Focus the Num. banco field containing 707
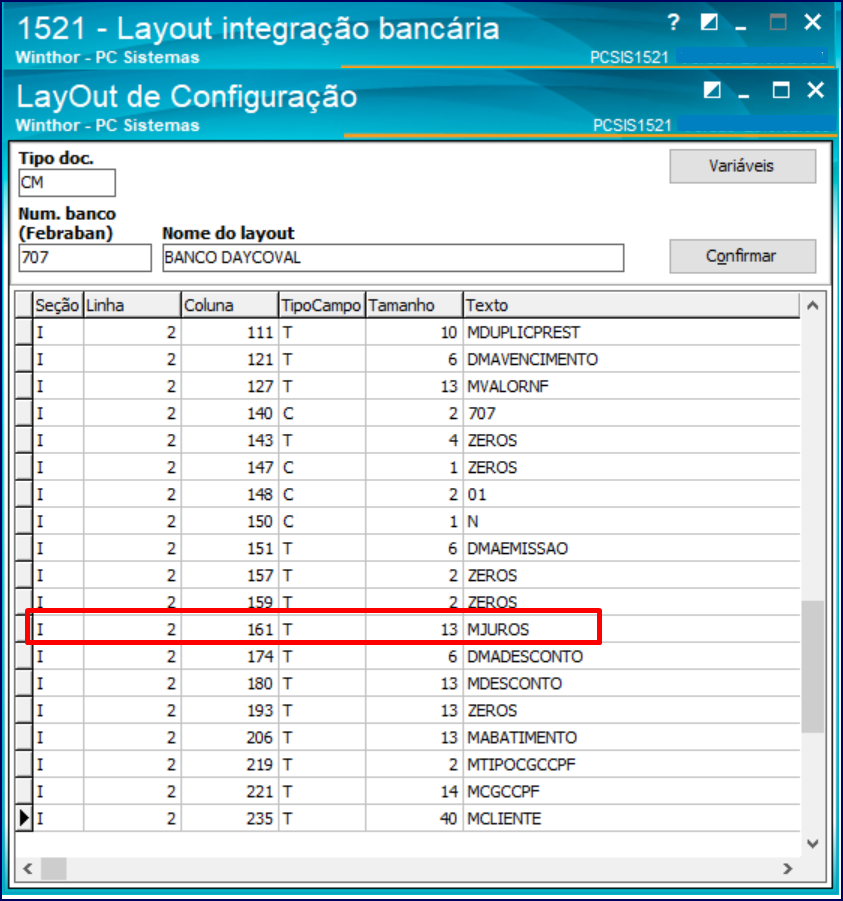Viewport: 843px width, 901px height. 85,257
